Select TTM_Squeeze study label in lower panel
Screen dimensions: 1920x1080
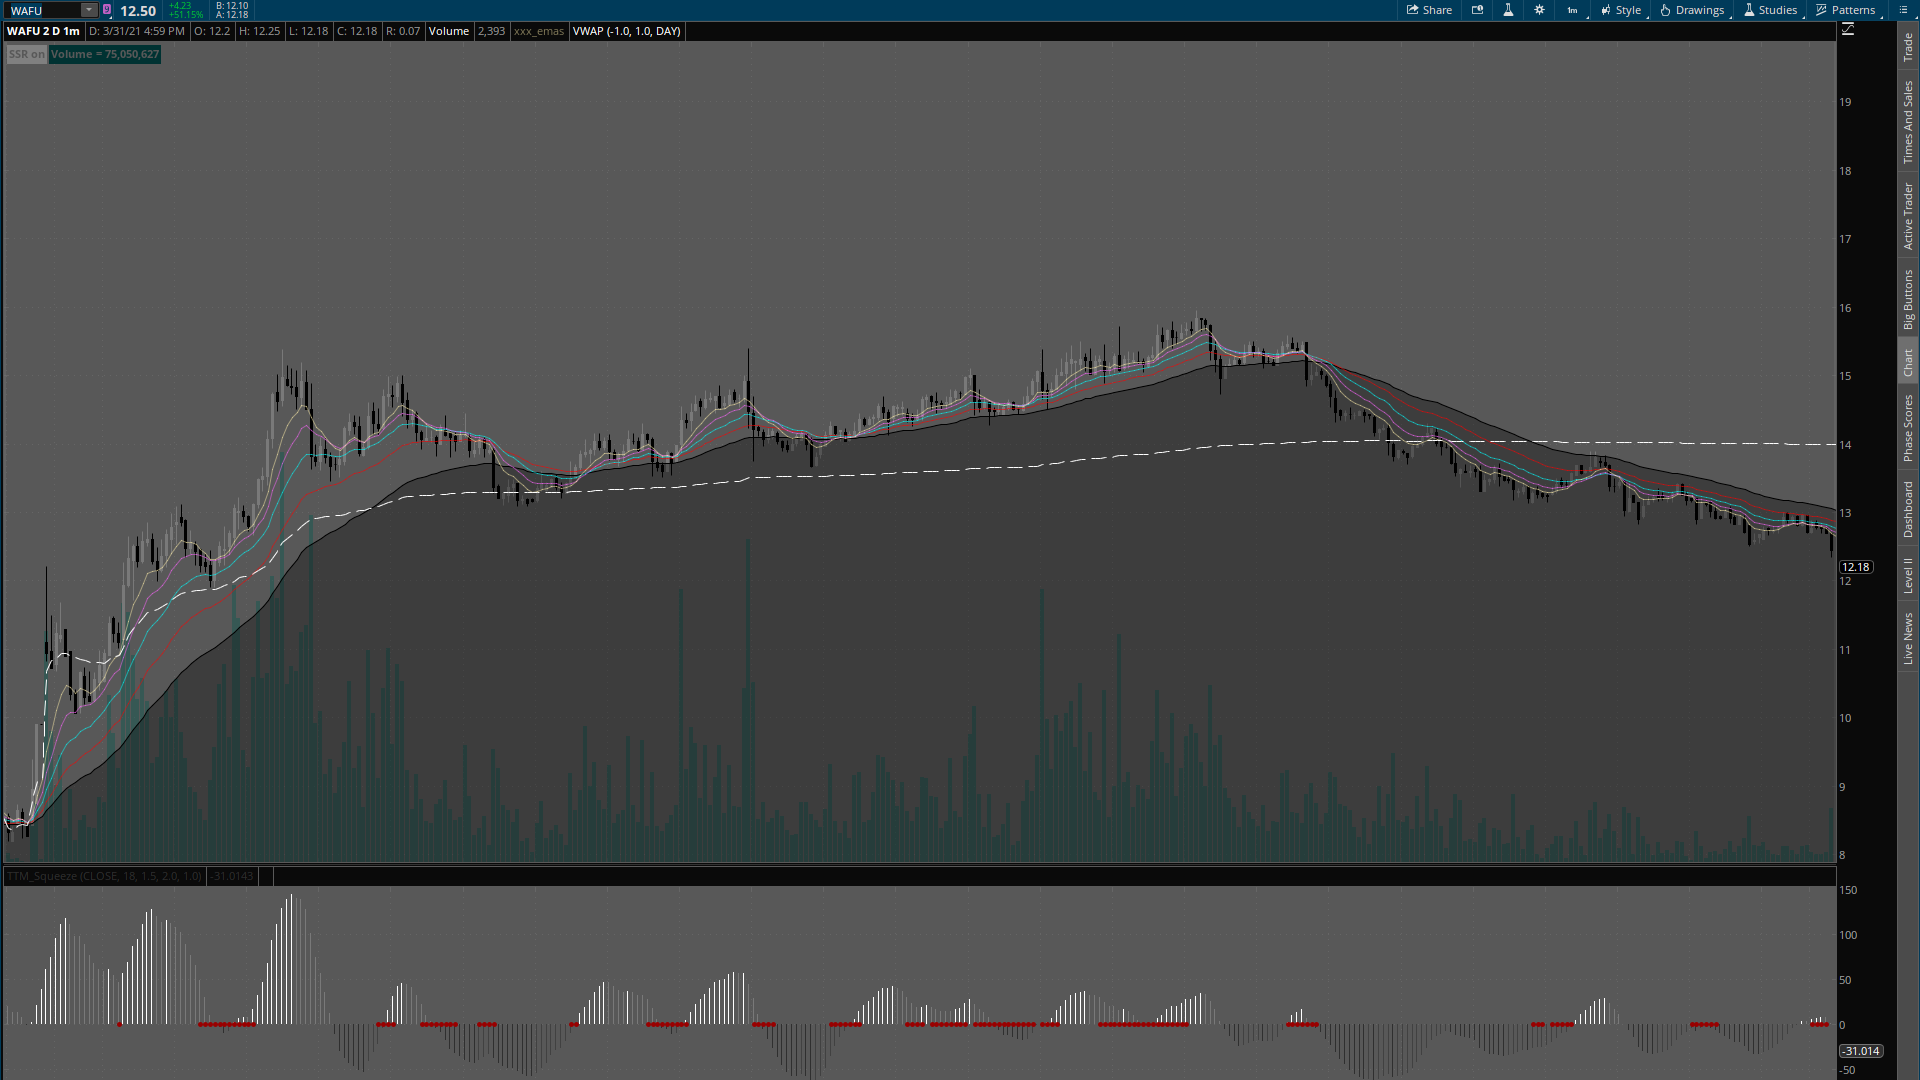point(104,876)
